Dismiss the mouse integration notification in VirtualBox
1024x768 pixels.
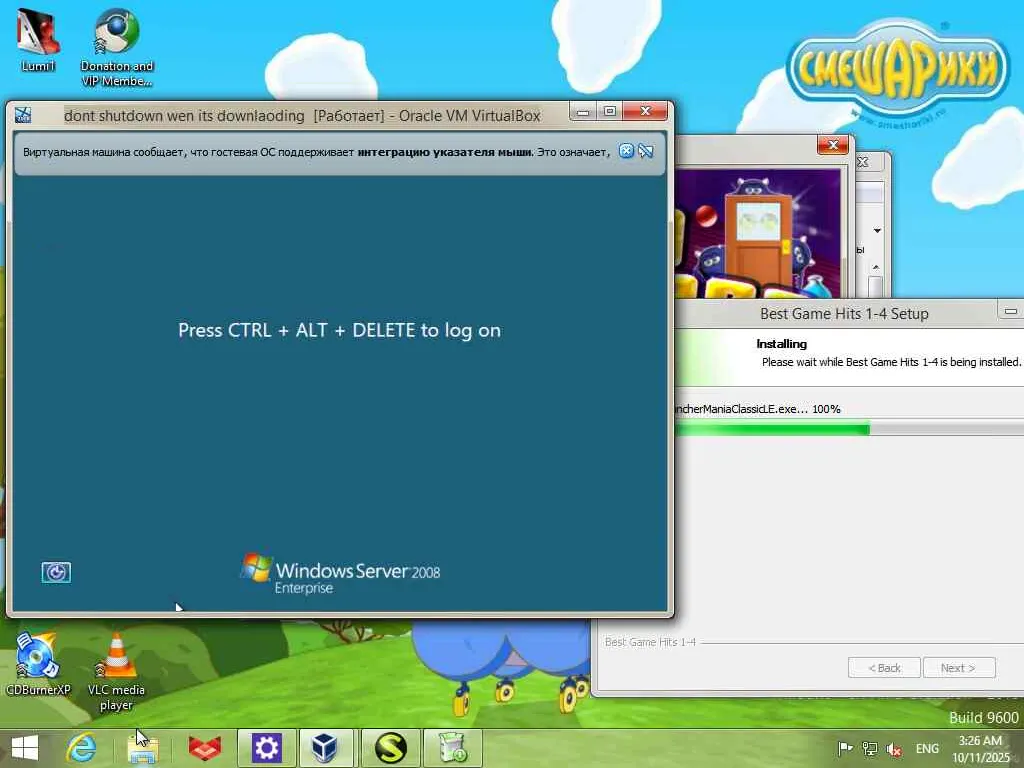pyautogui.click(x=626, y=152)
